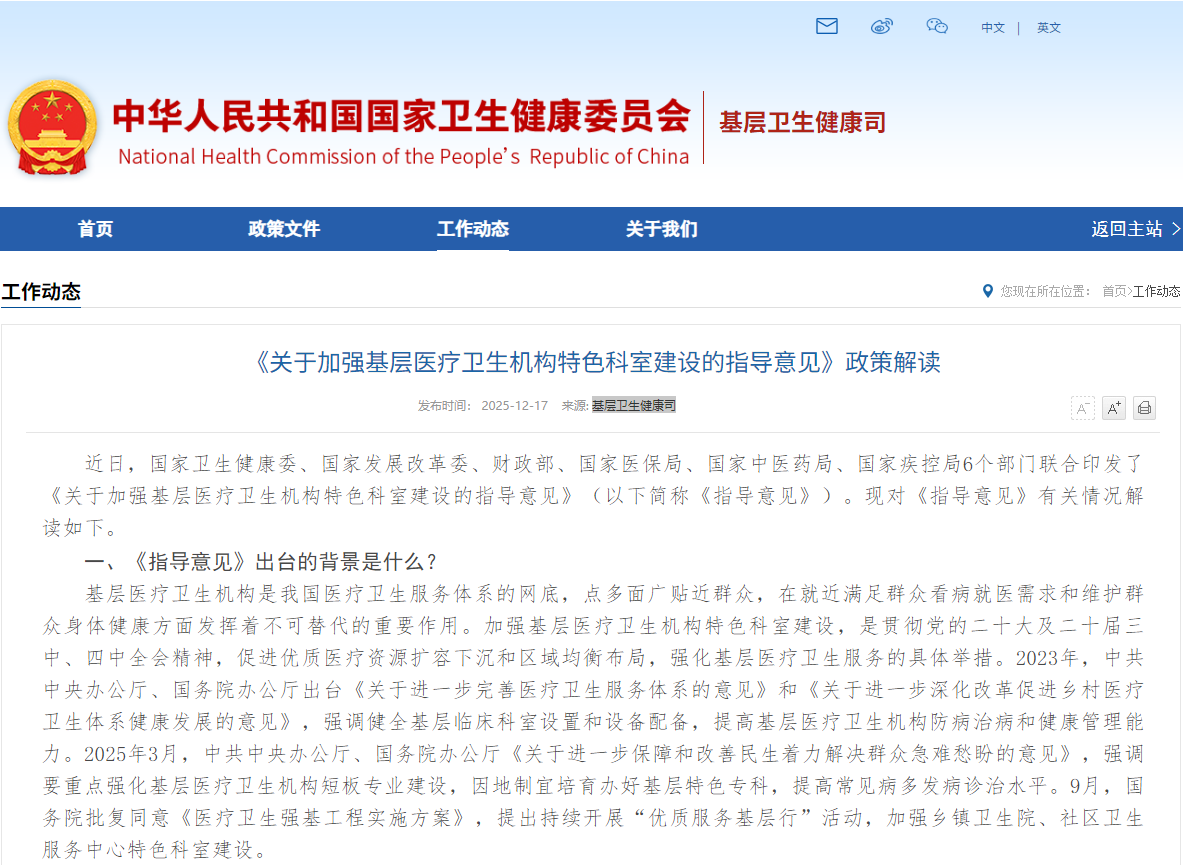Image resolution: width=1183 pixels, height=865 pixels.
Task: Click 首页 in the breadcrumb trail
Action: pos(1113,292)
